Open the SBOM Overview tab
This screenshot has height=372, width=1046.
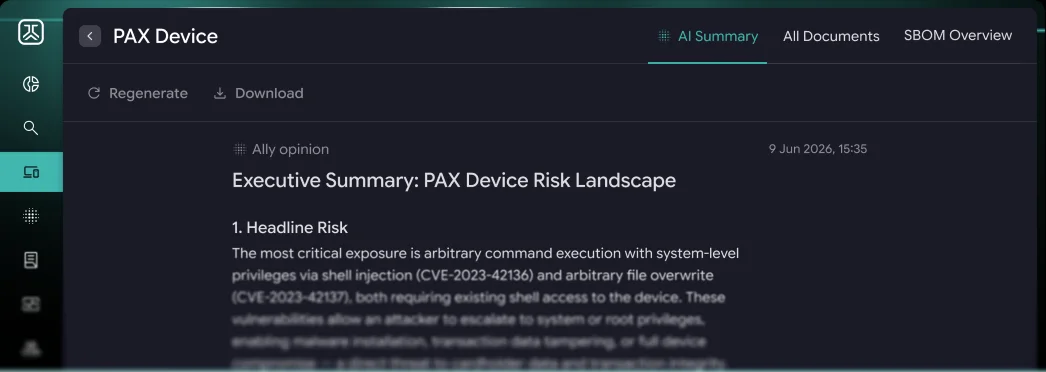(958, 35)
